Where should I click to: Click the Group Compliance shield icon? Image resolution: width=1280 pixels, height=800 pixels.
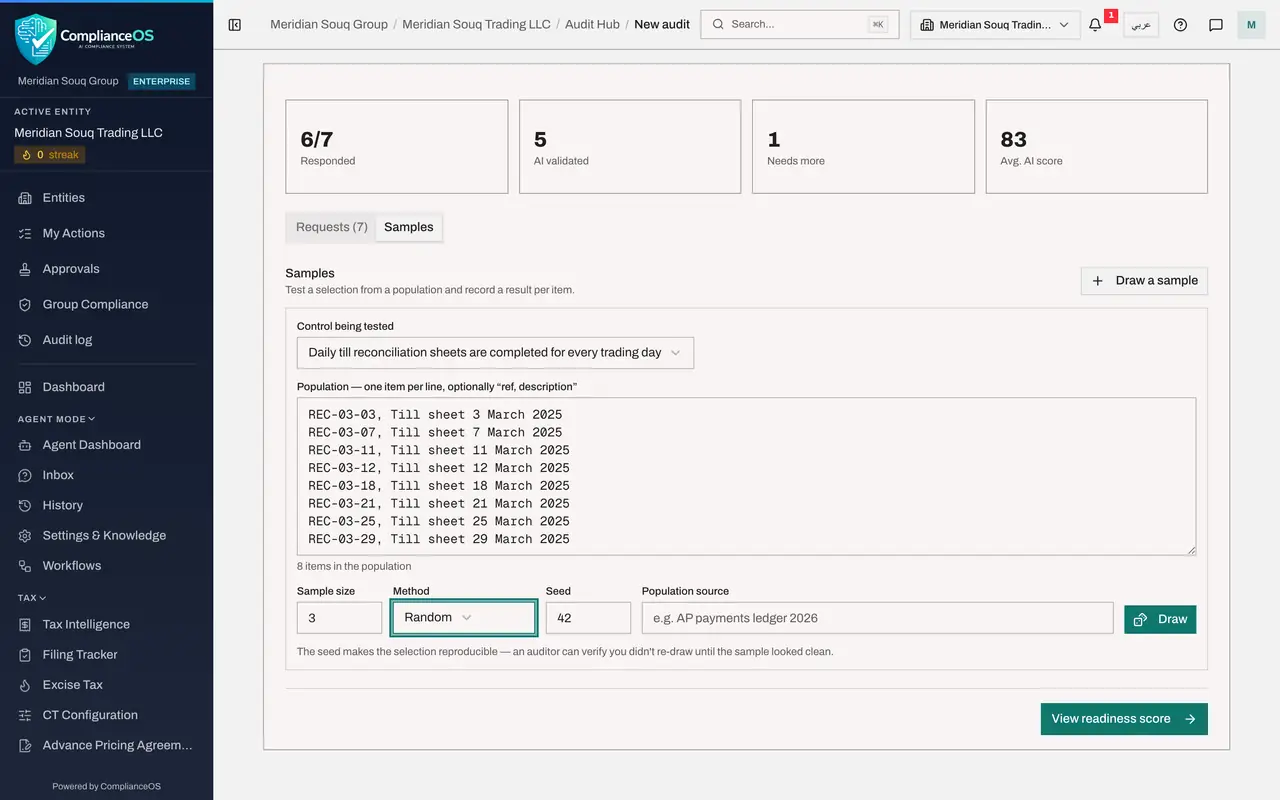[x=25, y=304]
